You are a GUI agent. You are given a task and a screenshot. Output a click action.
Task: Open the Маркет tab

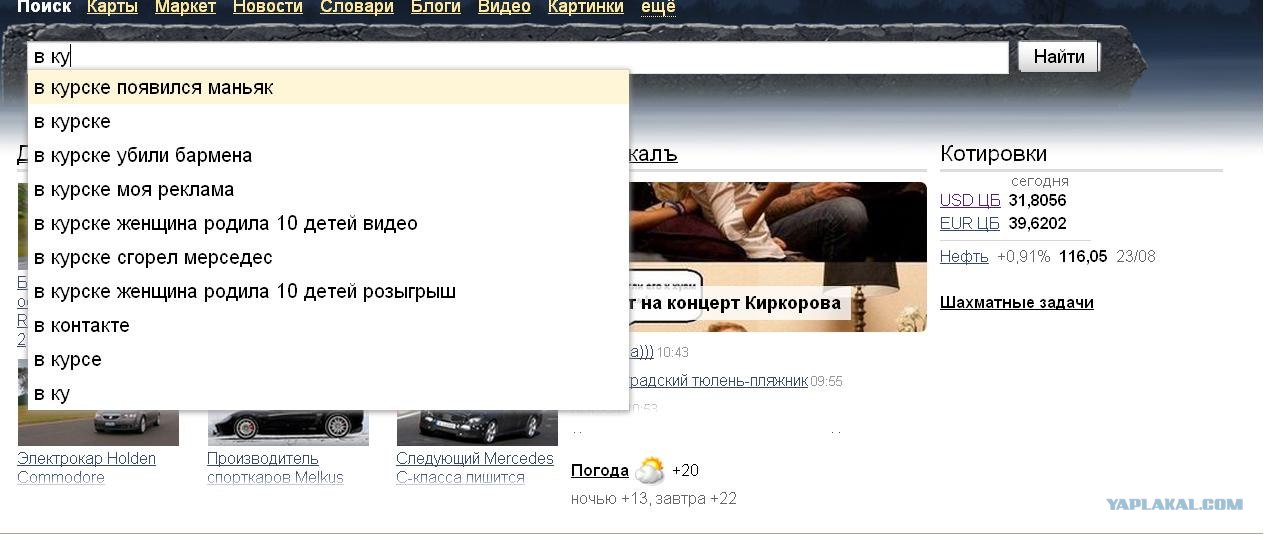(x=185, y=7)
